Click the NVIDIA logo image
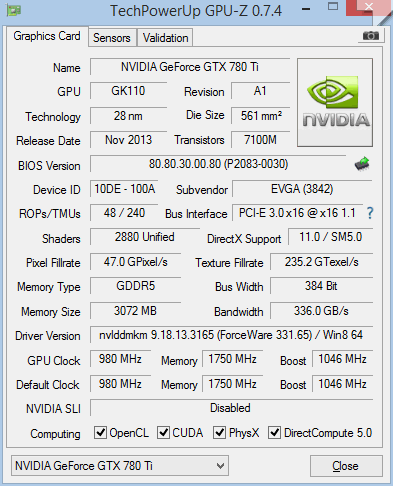Image resolution: width=393 pixels, height=486 pixels. pos(335,102)
